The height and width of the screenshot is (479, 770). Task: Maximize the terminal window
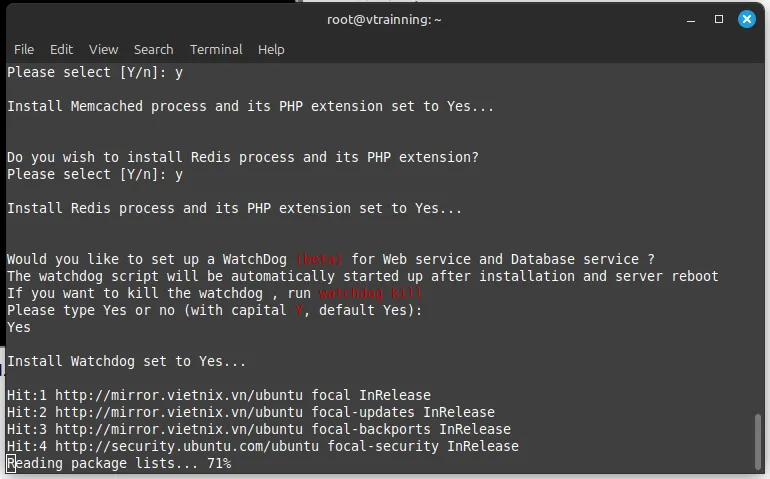point(718,19)
